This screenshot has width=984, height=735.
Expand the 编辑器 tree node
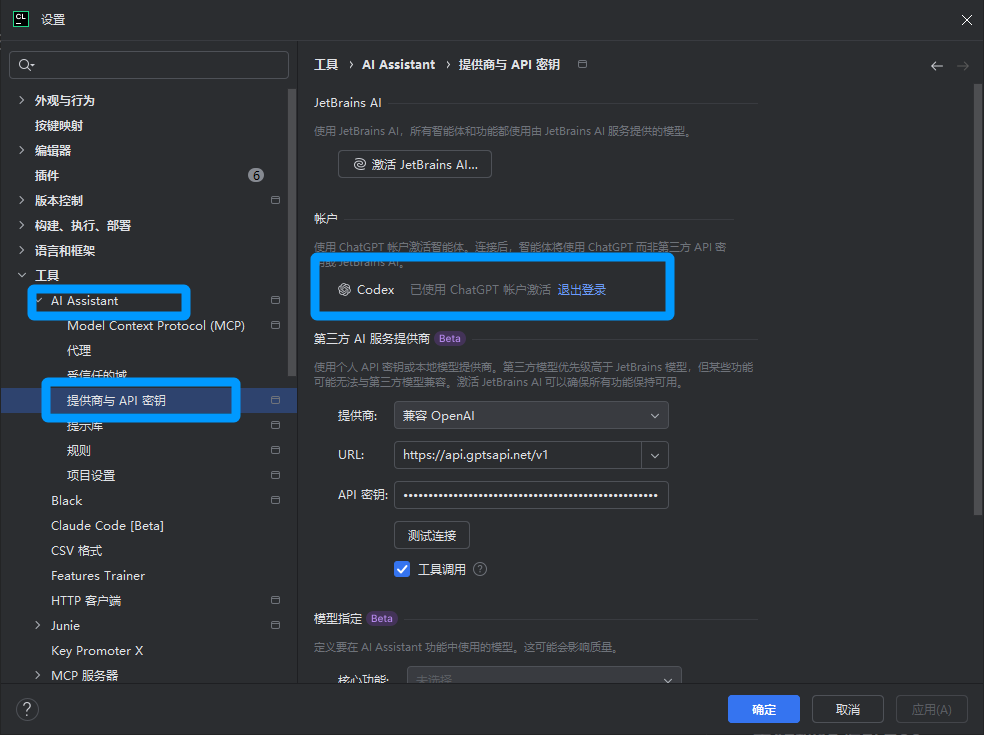click(x=22, y=150)
